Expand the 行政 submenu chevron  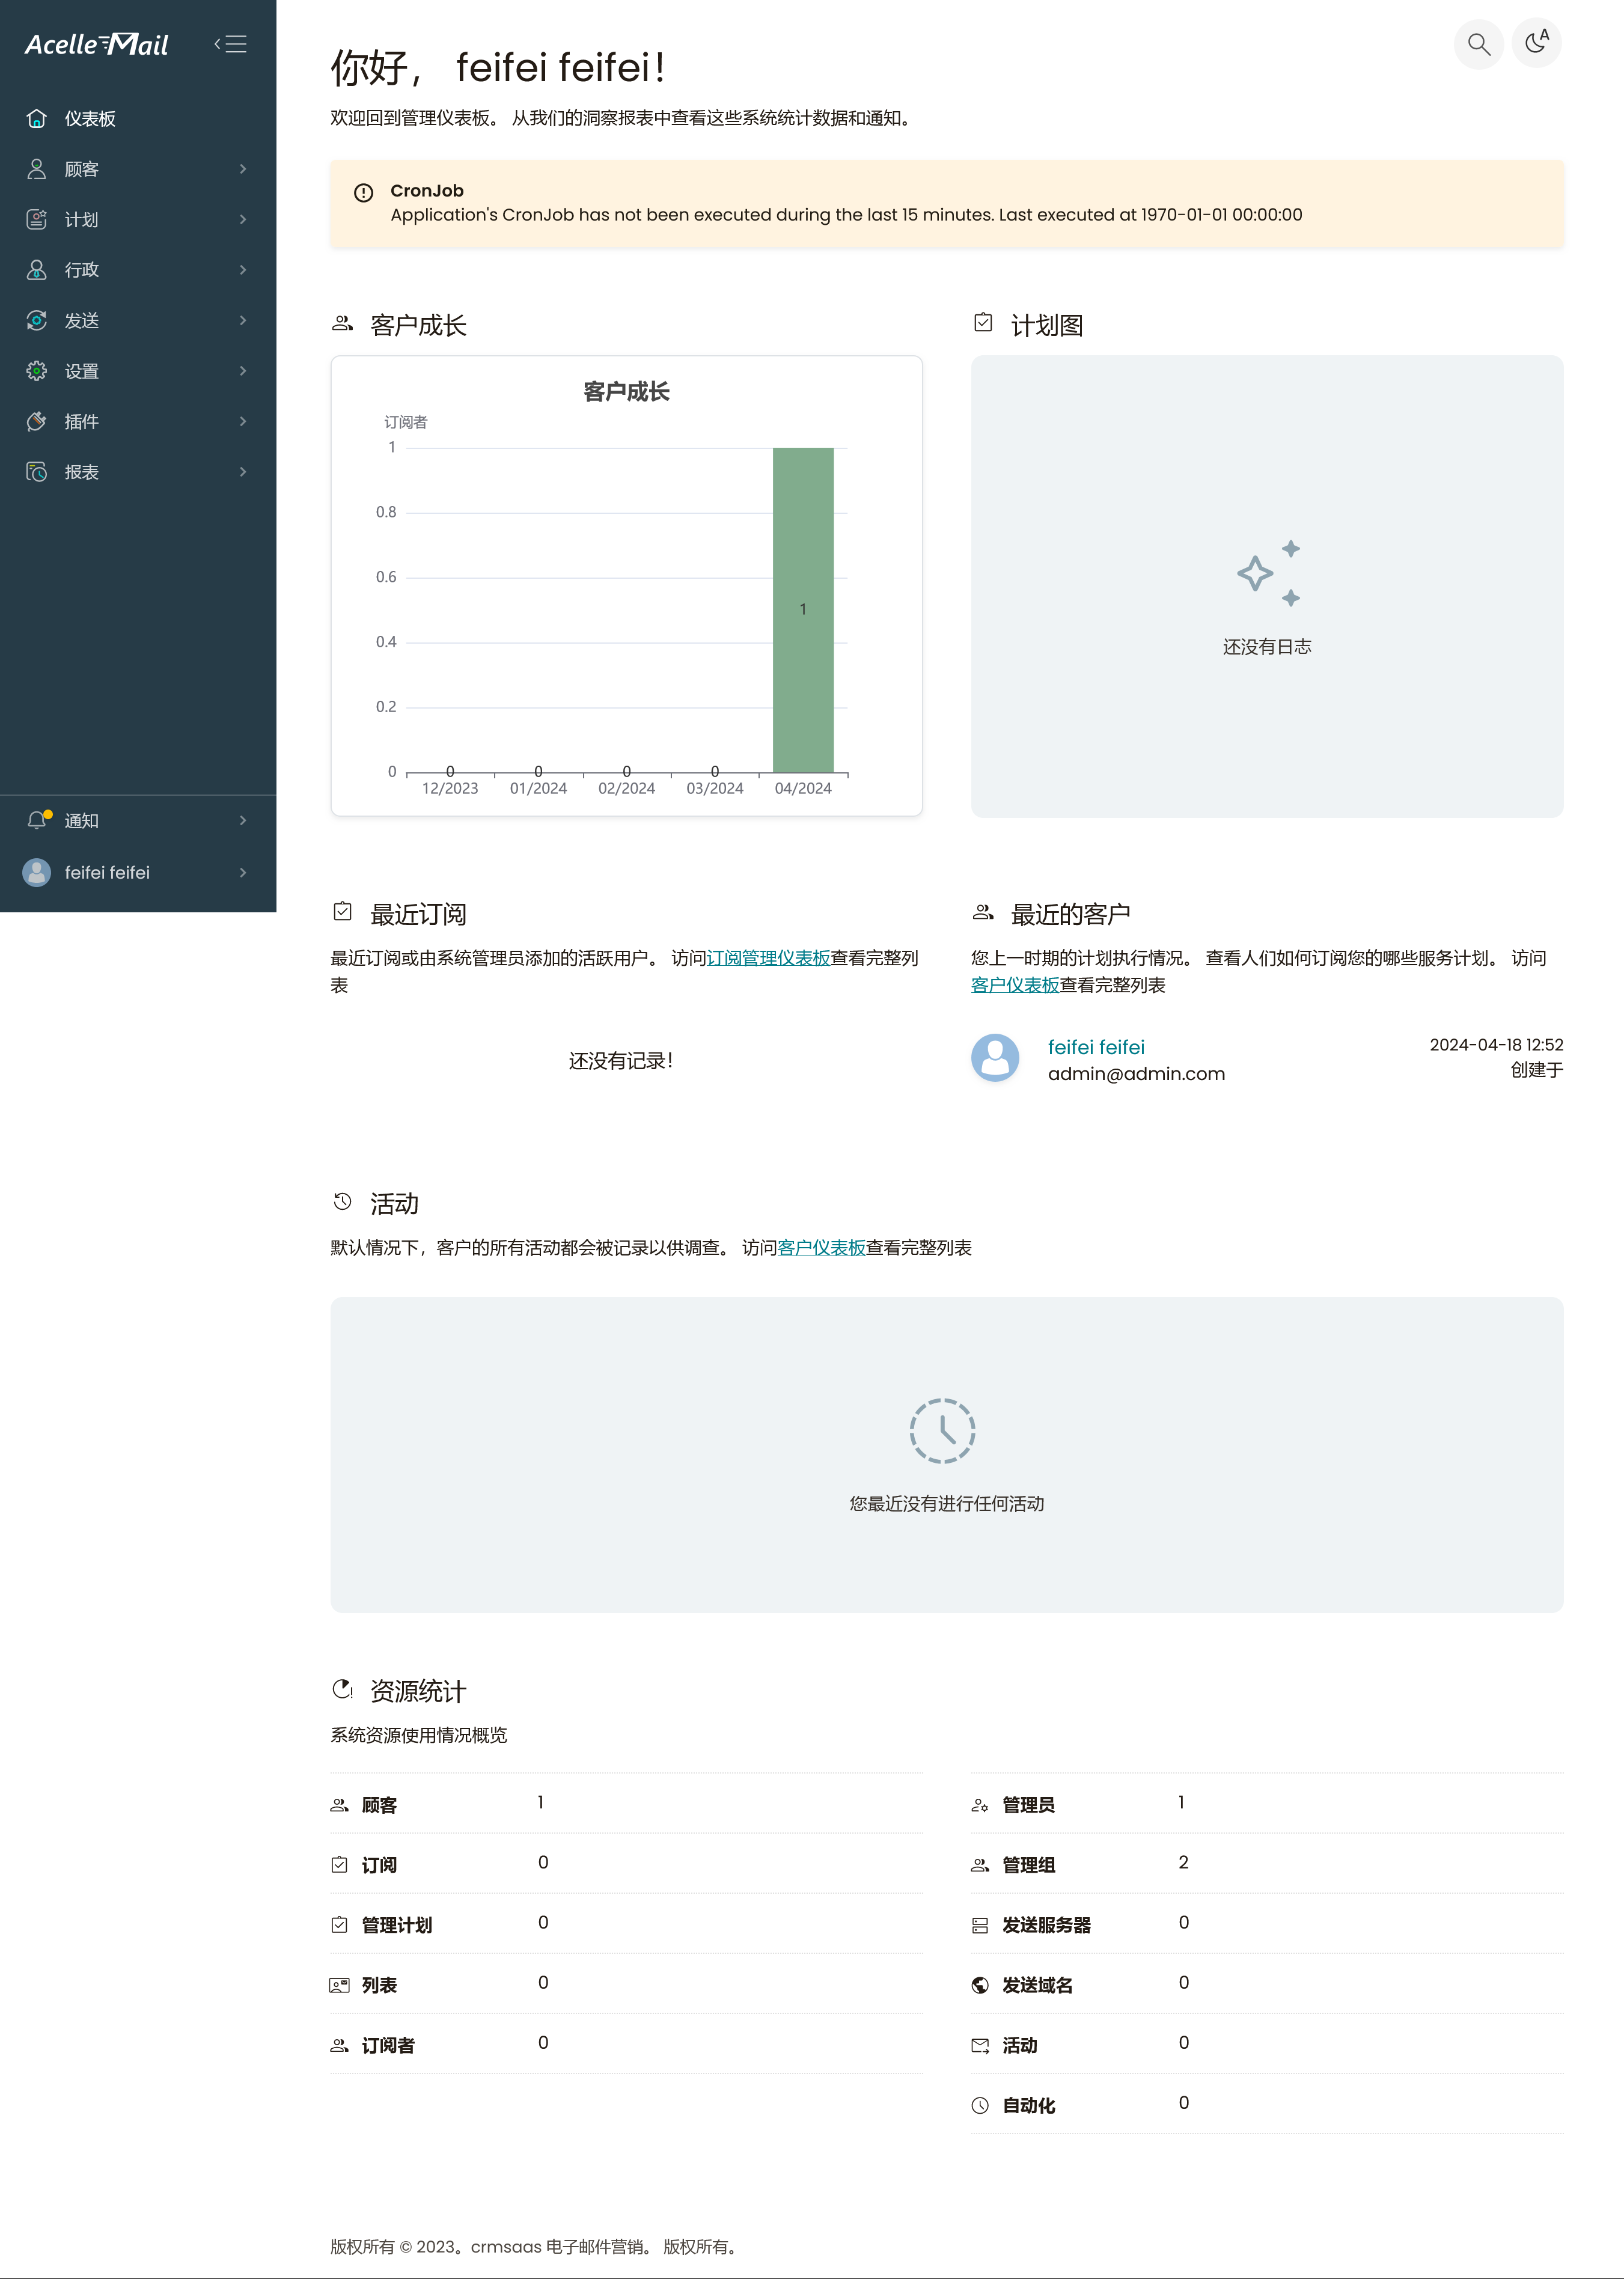coord(243,270)
